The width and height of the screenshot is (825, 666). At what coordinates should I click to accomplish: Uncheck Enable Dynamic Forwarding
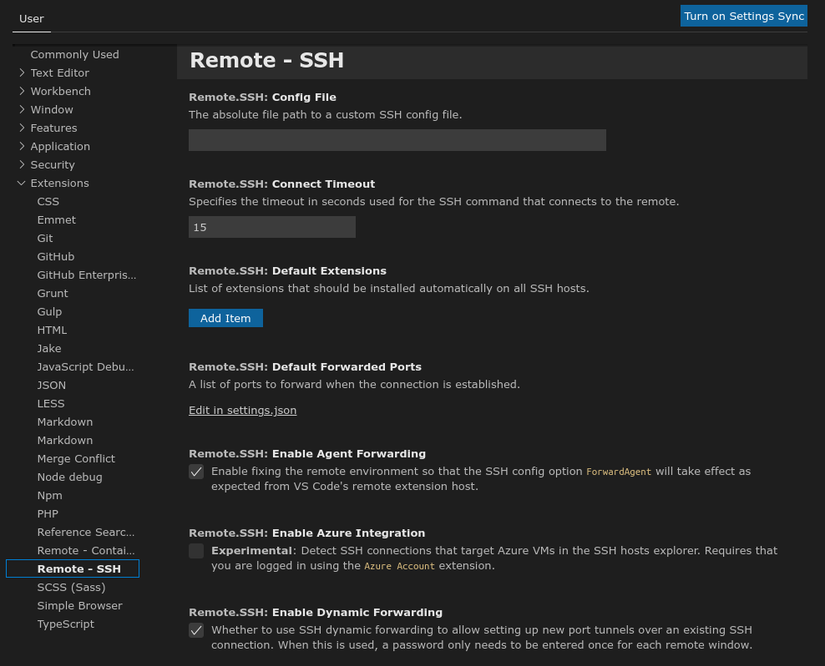pyautogui.click(x=196, y=630)
